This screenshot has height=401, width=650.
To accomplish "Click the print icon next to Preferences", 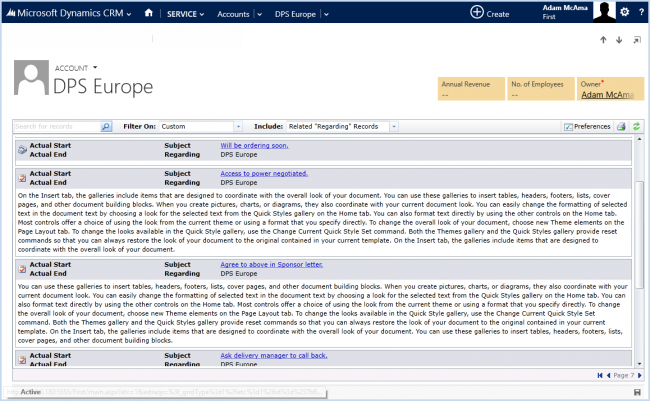I will [x=621, y=126].
